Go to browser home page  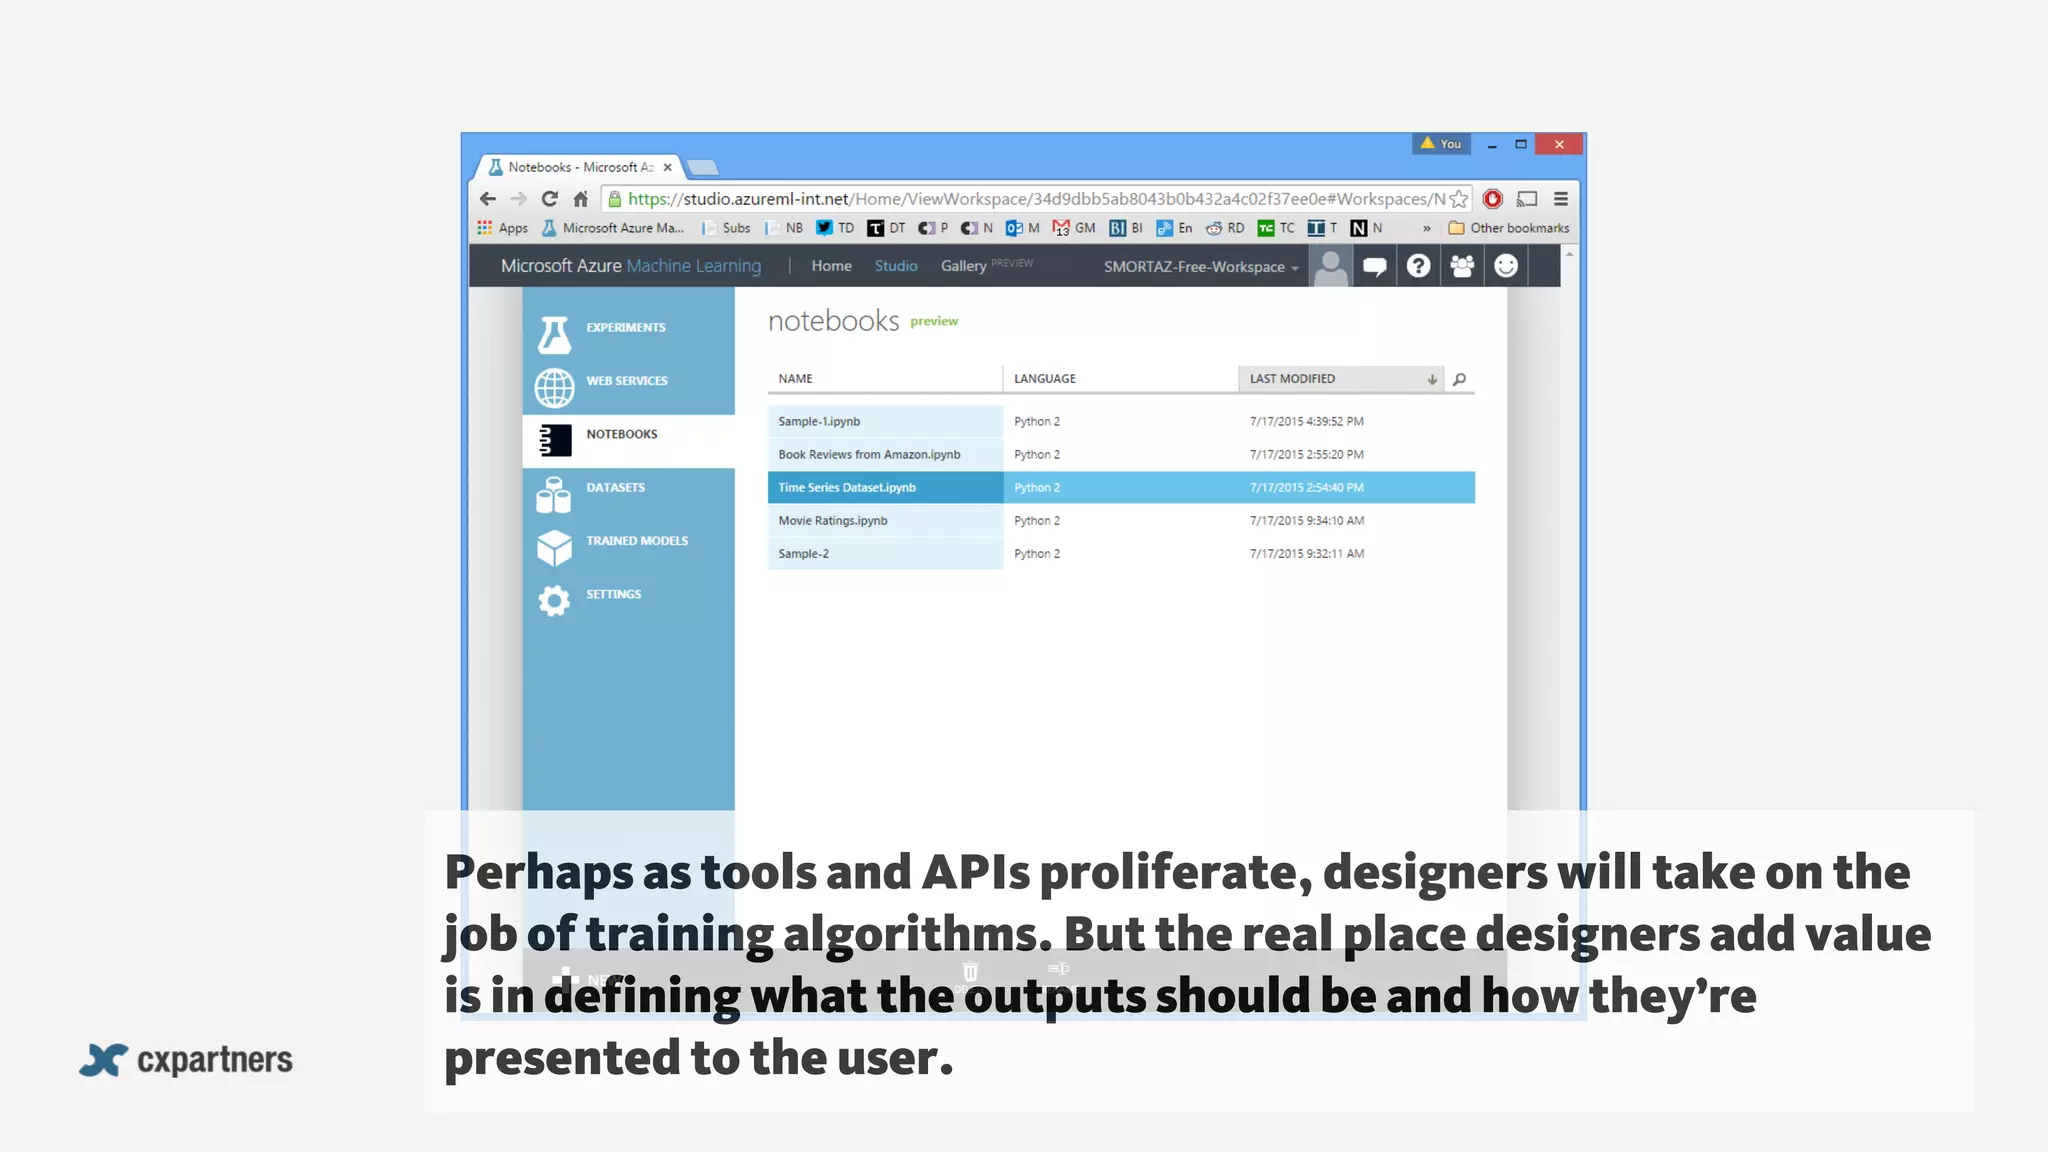point(581,199)
